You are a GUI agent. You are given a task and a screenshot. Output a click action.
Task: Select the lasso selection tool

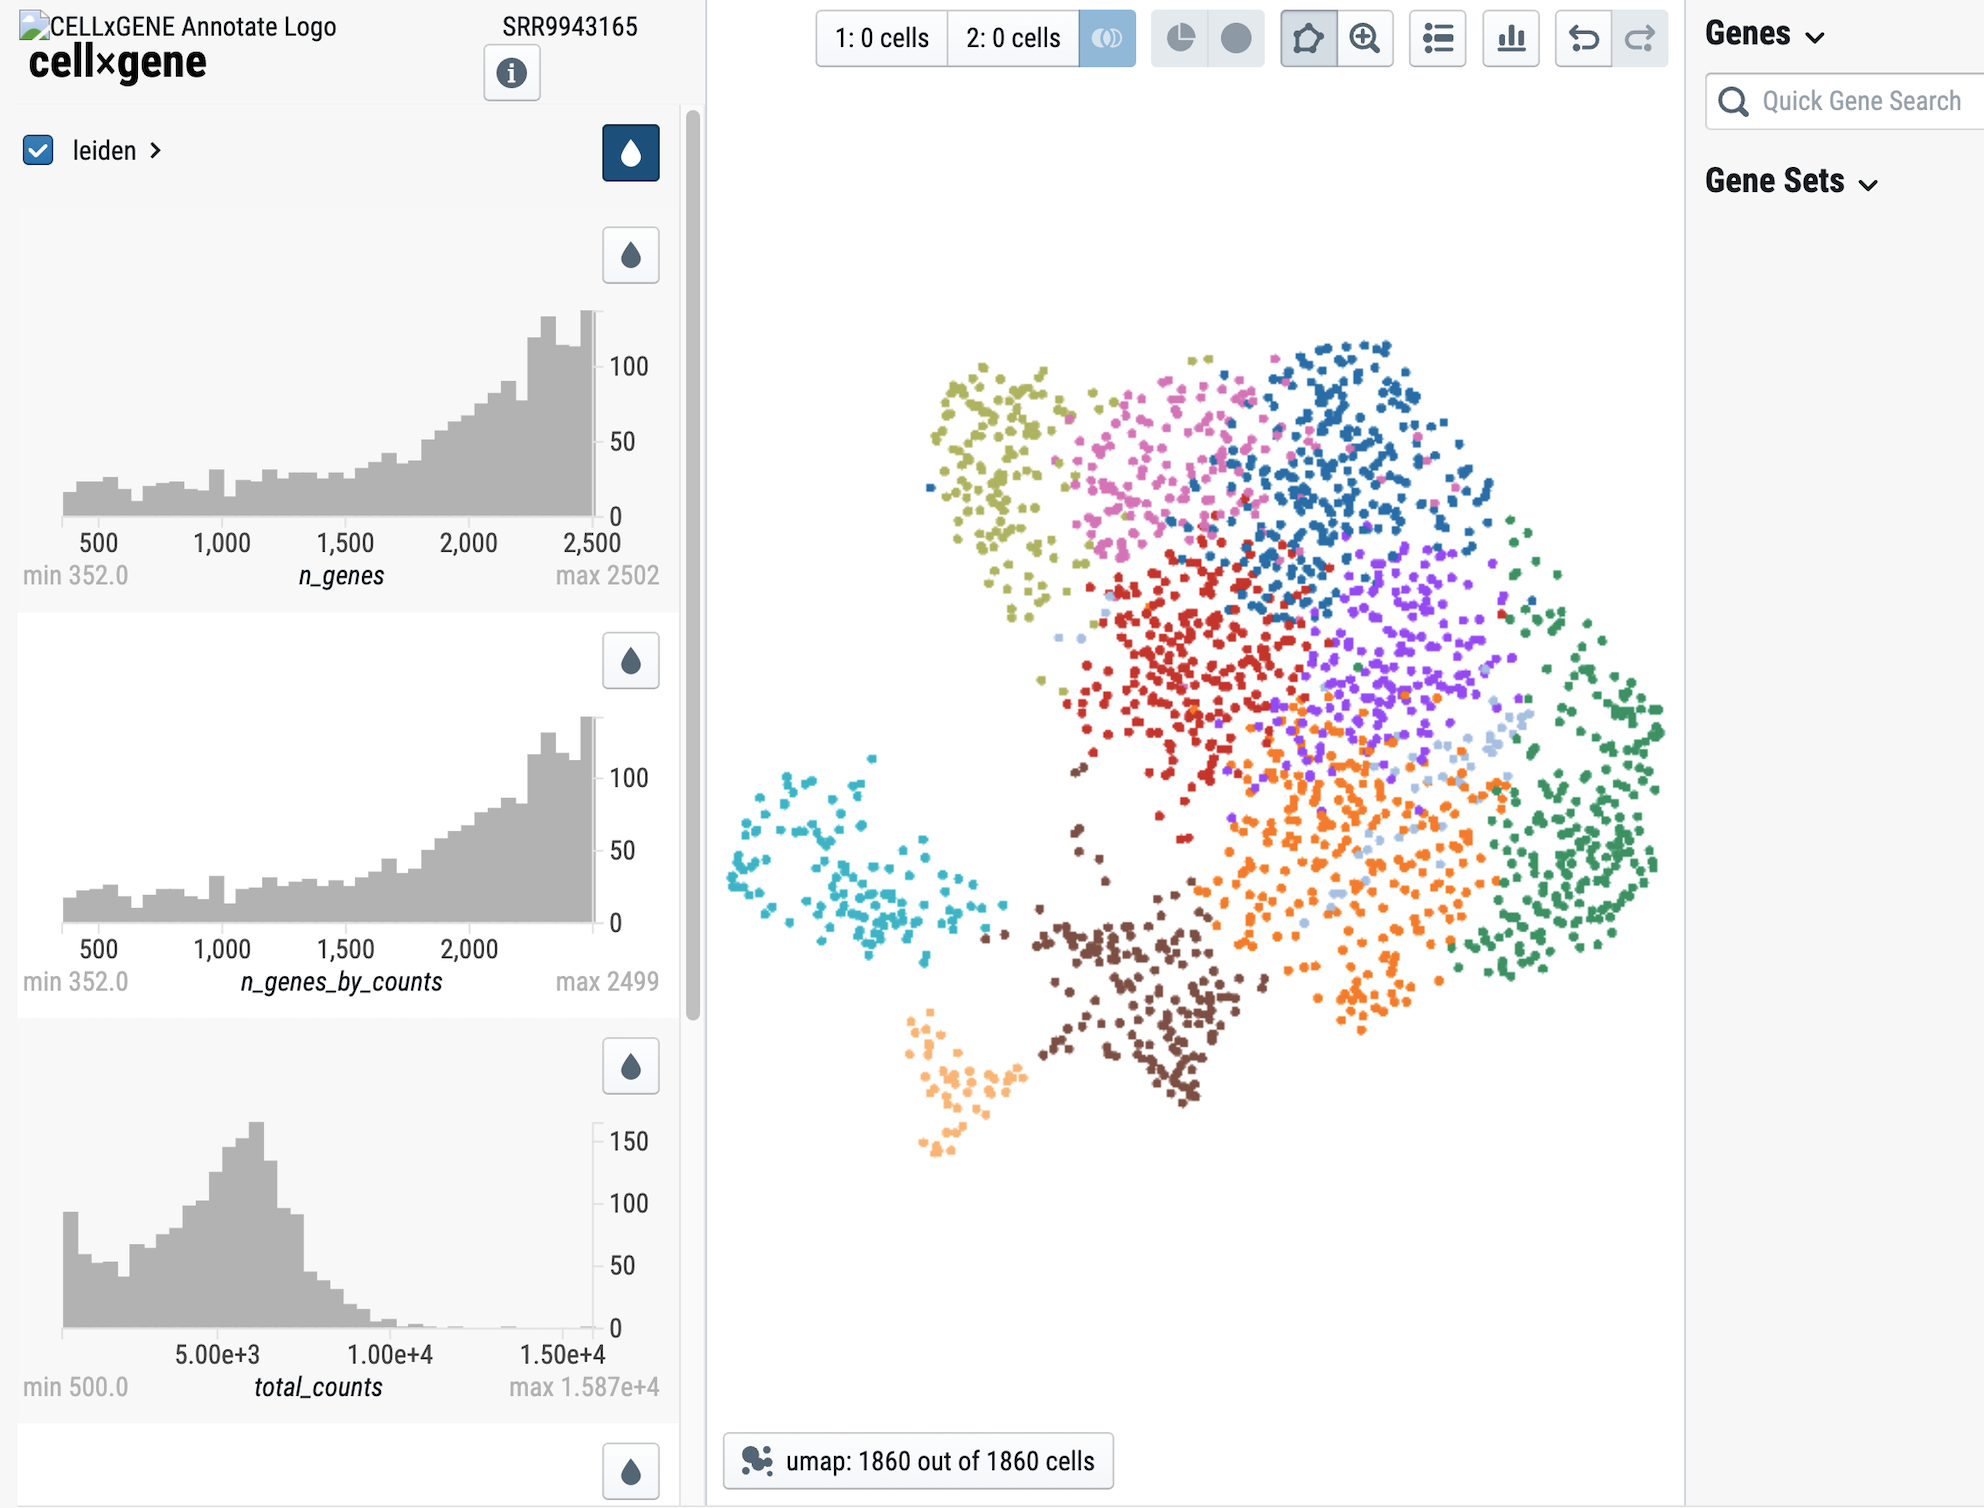[x=1308, y=38]
